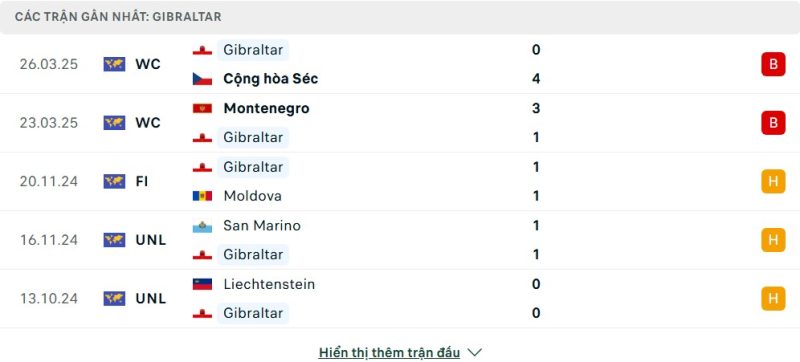The width and height of the screenshot is (800, 362).
Task: Click the red B badge for Czech Republic match
Action: [773, 64]
